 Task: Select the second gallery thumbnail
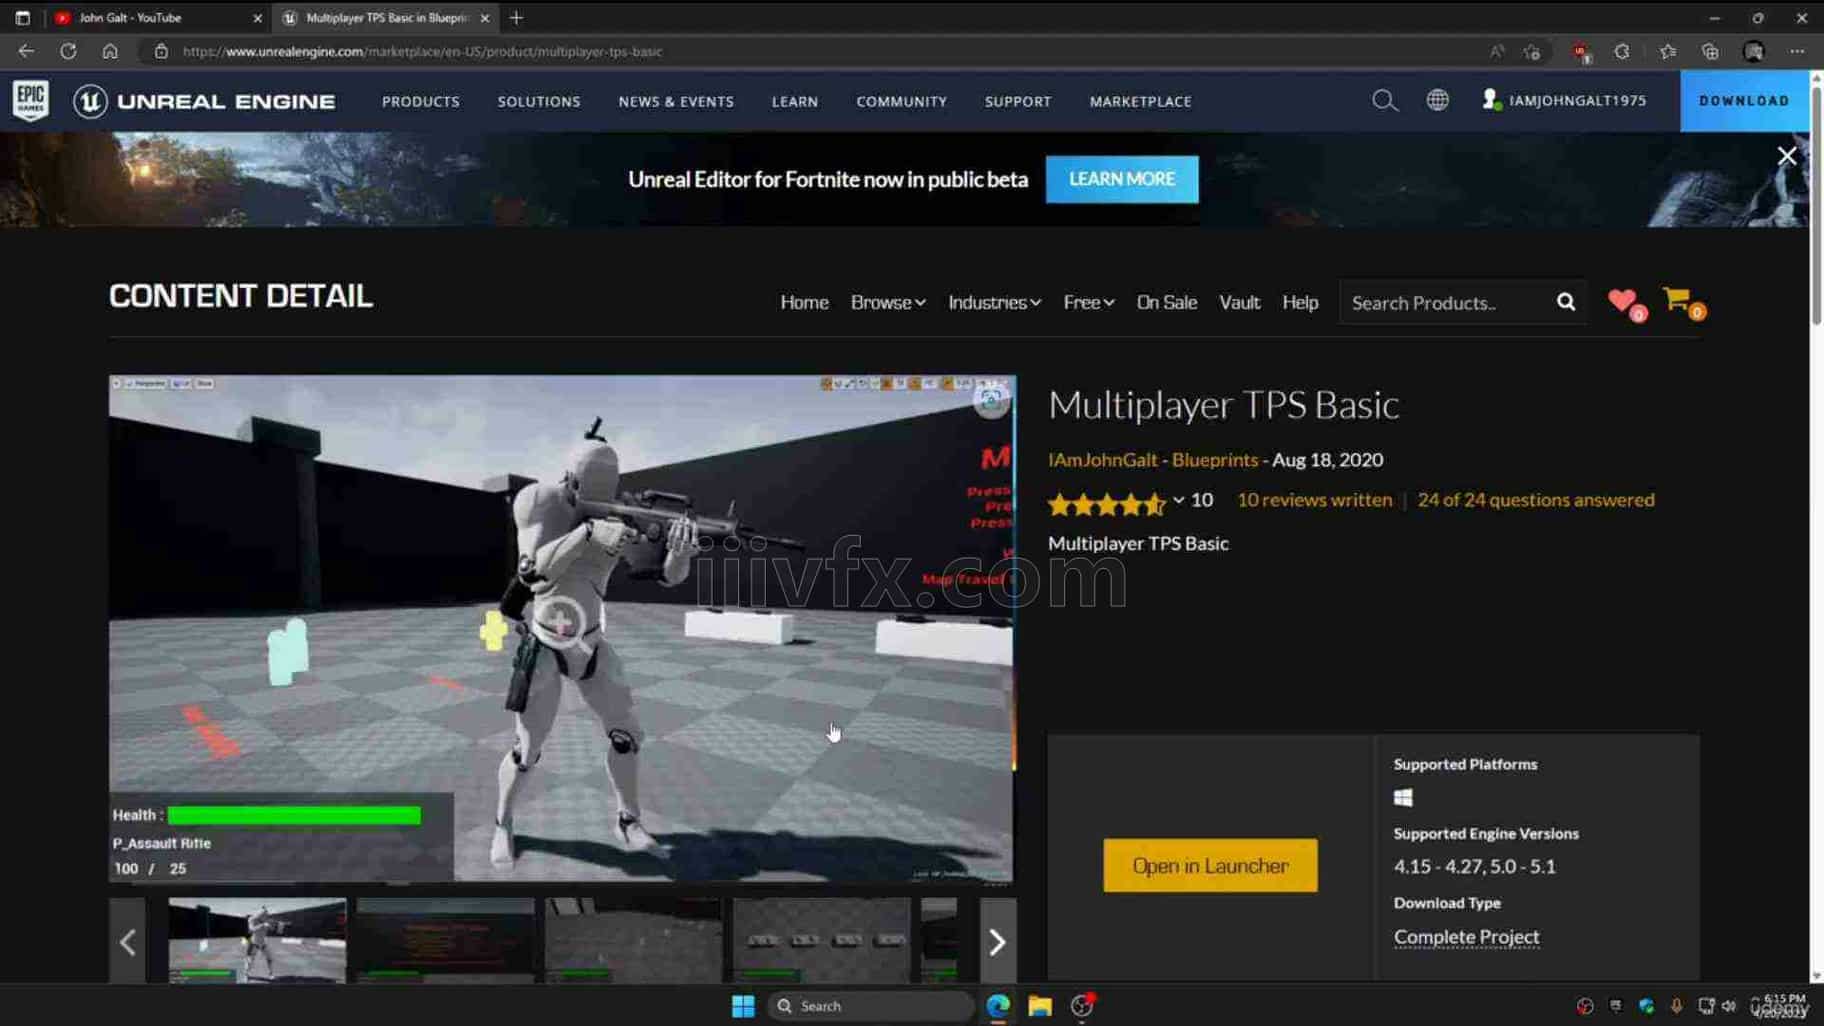point(445,940)
